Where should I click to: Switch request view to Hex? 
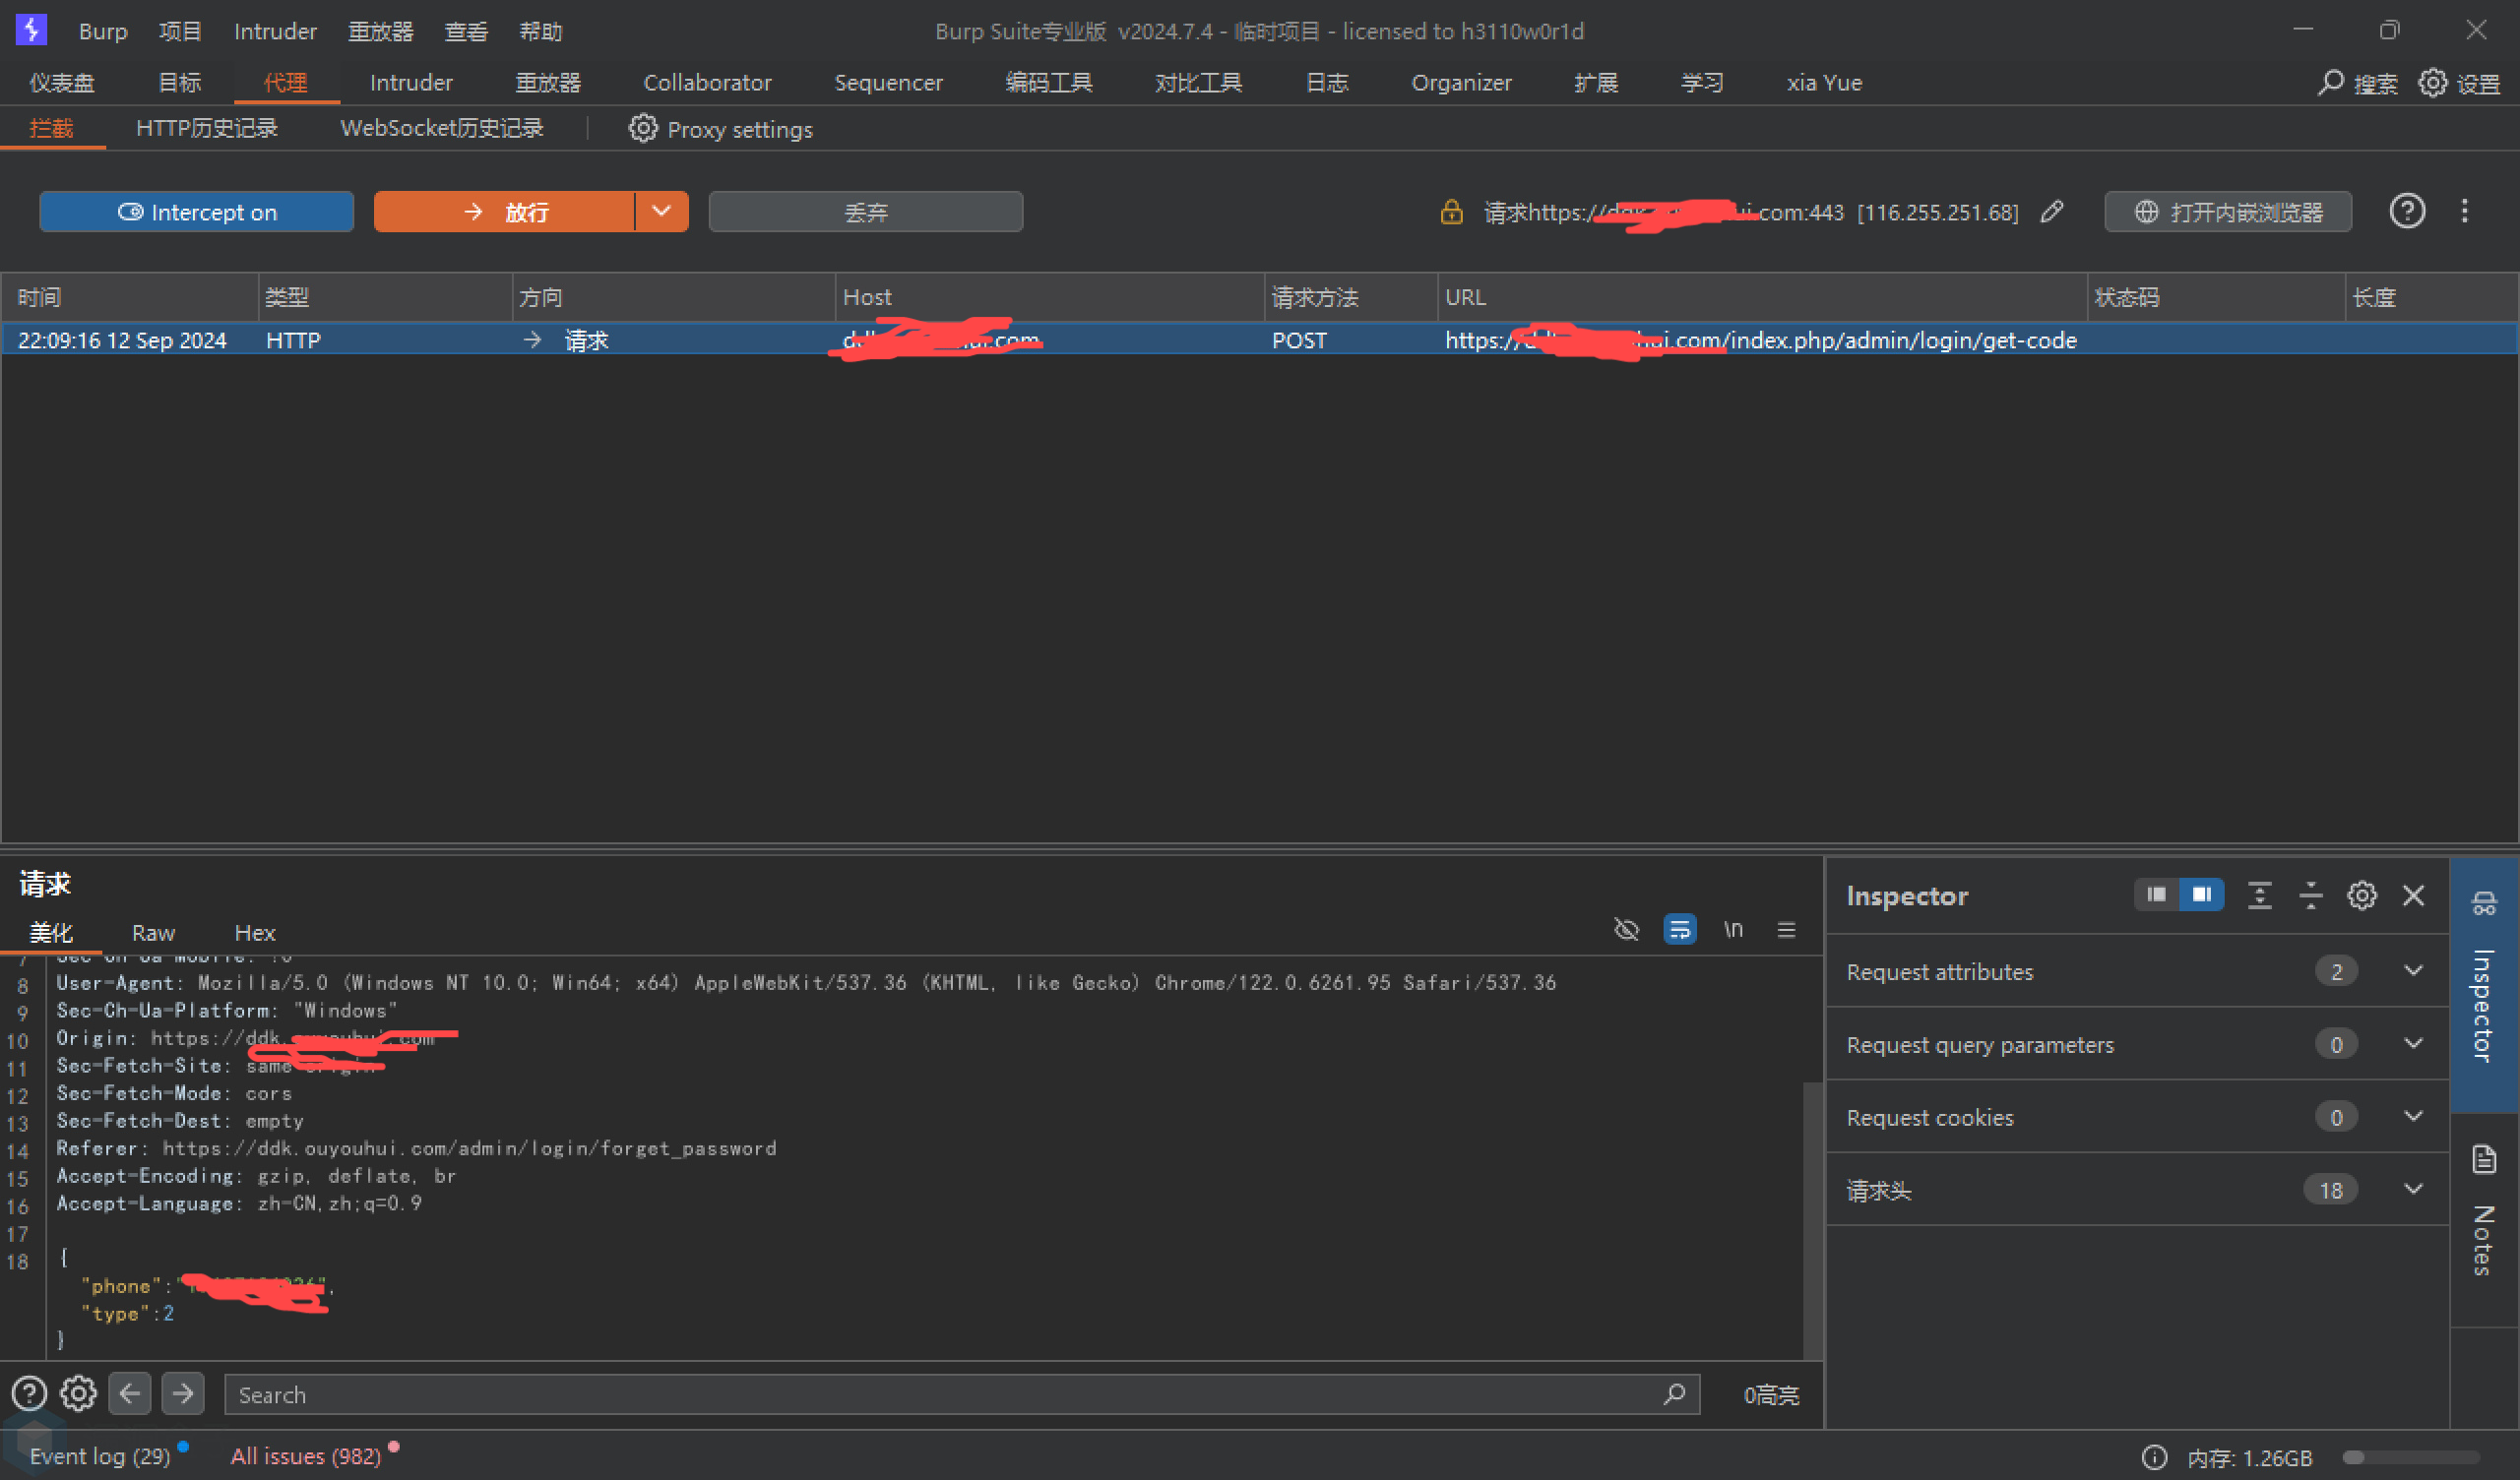coord(255,932)
